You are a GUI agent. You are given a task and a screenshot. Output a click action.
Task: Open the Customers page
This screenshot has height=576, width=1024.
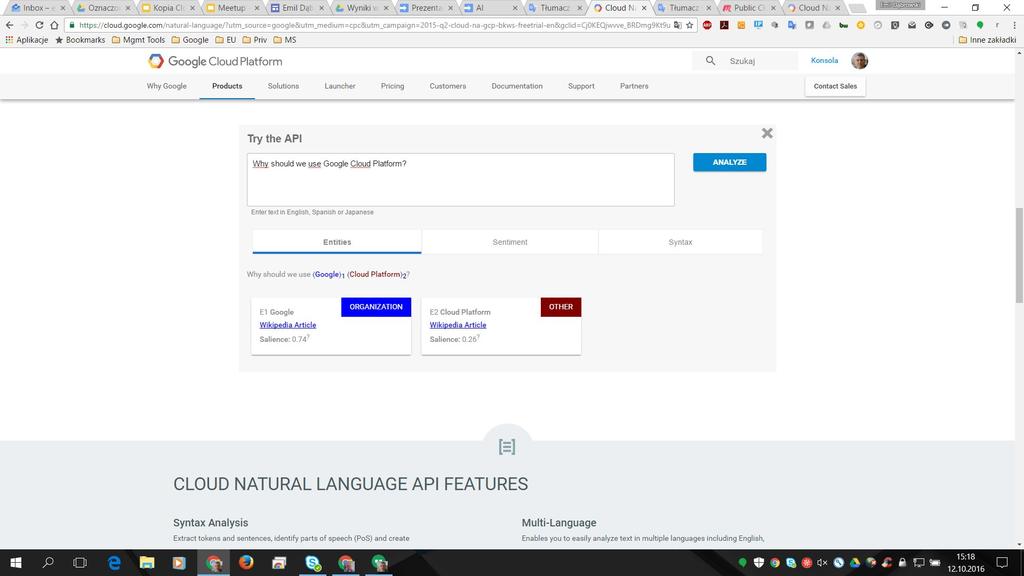[x=448, y=86]
